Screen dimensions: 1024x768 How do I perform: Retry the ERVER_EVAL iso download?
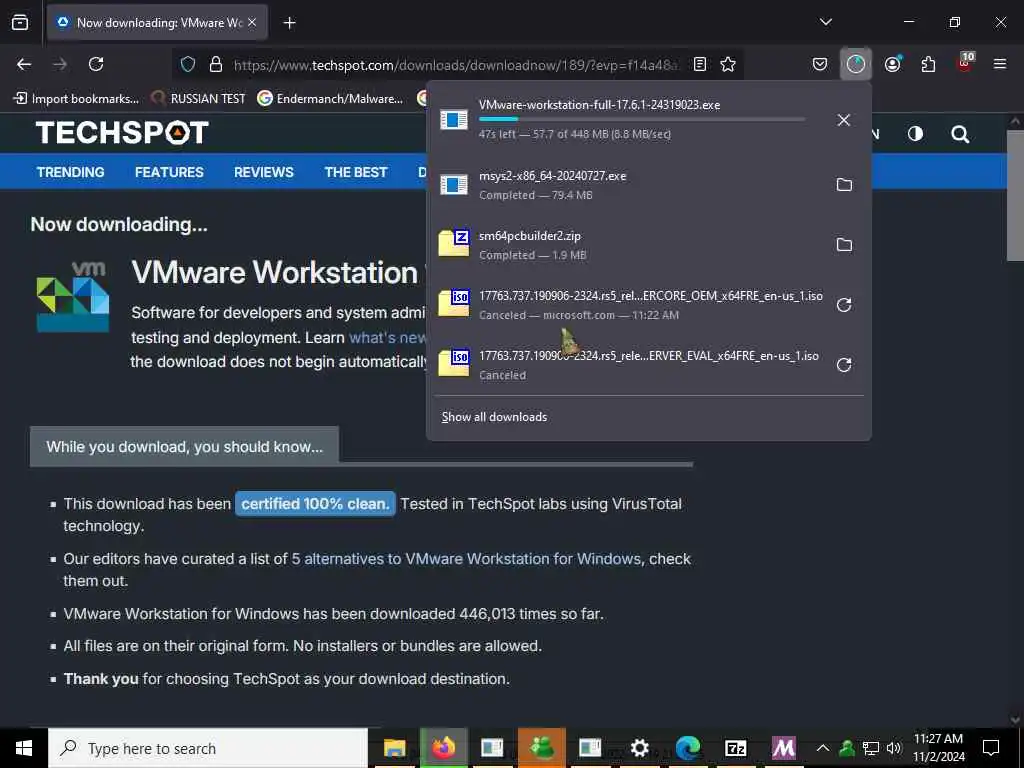(844, 365)
